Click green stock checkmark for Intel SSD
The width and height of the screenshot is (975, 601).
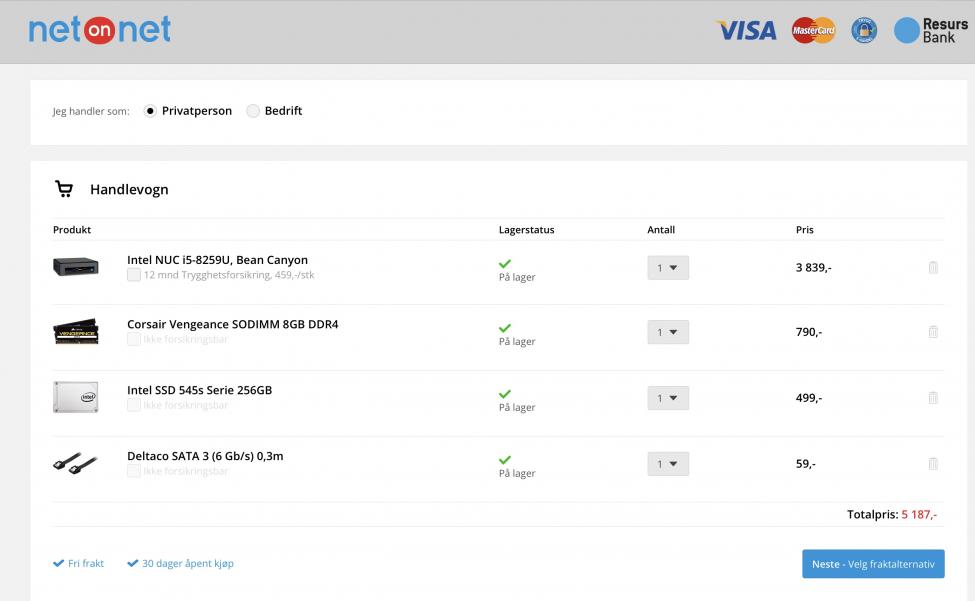pyautogui.click(x=505, y=394)
